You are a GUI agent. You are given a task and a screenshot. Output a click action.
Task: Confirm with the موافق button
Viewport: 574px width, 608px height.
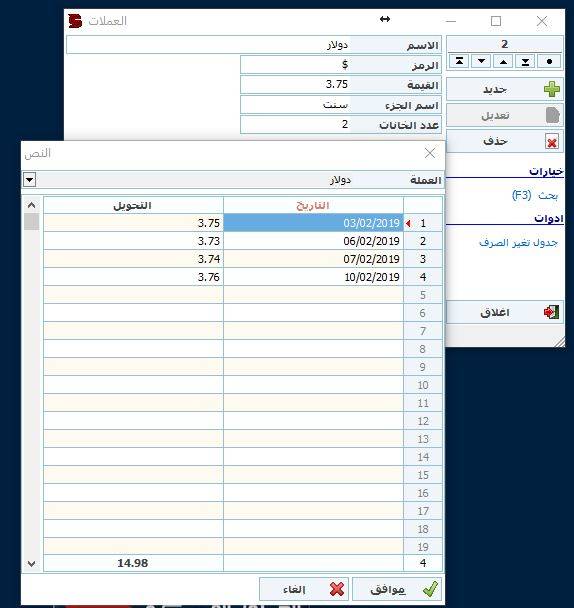point(397,589)
